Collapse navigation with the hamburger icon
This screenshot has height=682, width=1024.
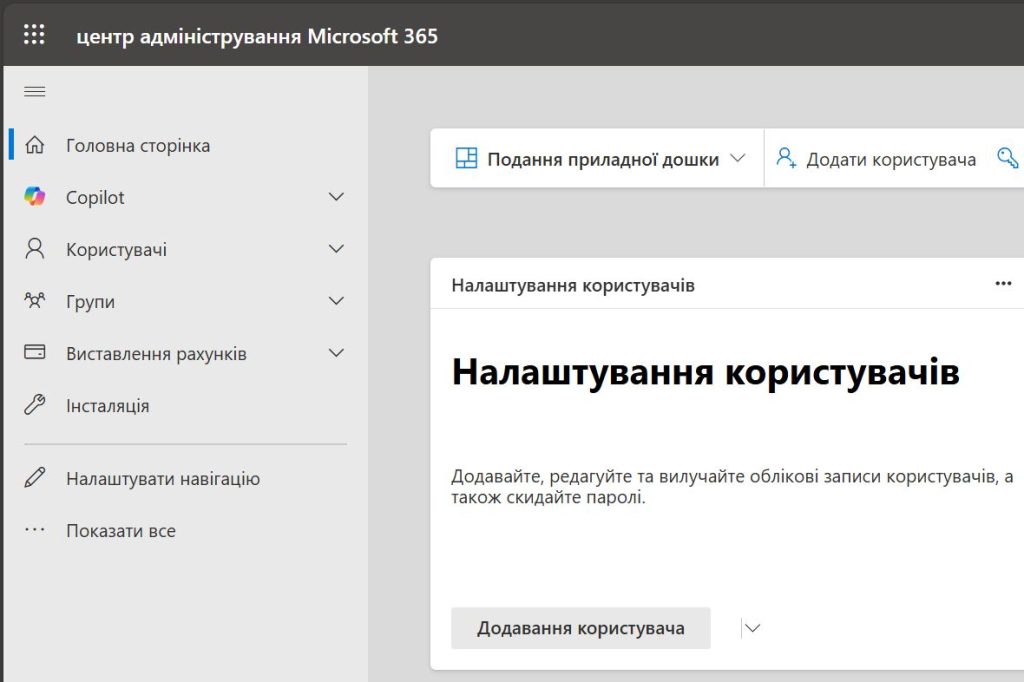point(35,91)
